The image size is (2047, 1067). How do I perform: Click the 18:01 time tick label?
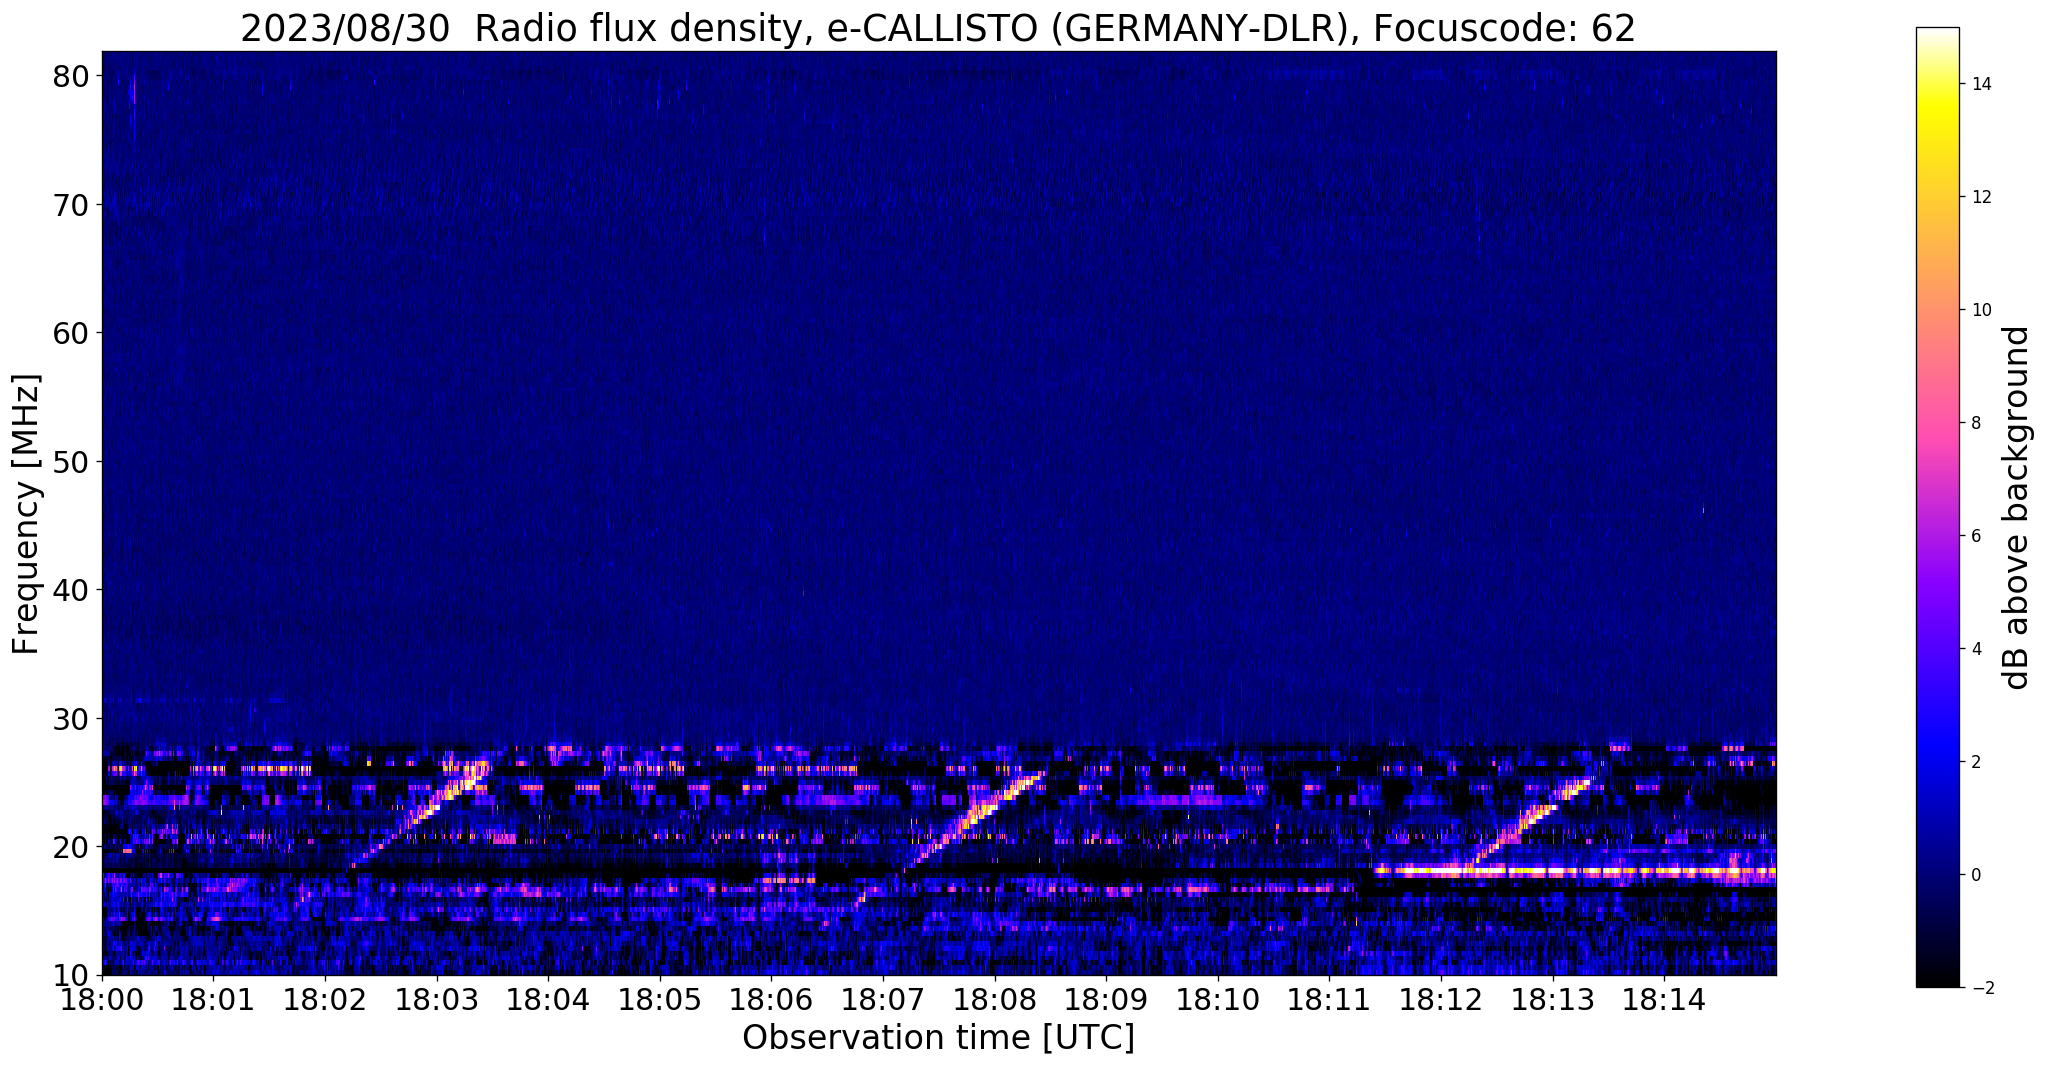213,999
